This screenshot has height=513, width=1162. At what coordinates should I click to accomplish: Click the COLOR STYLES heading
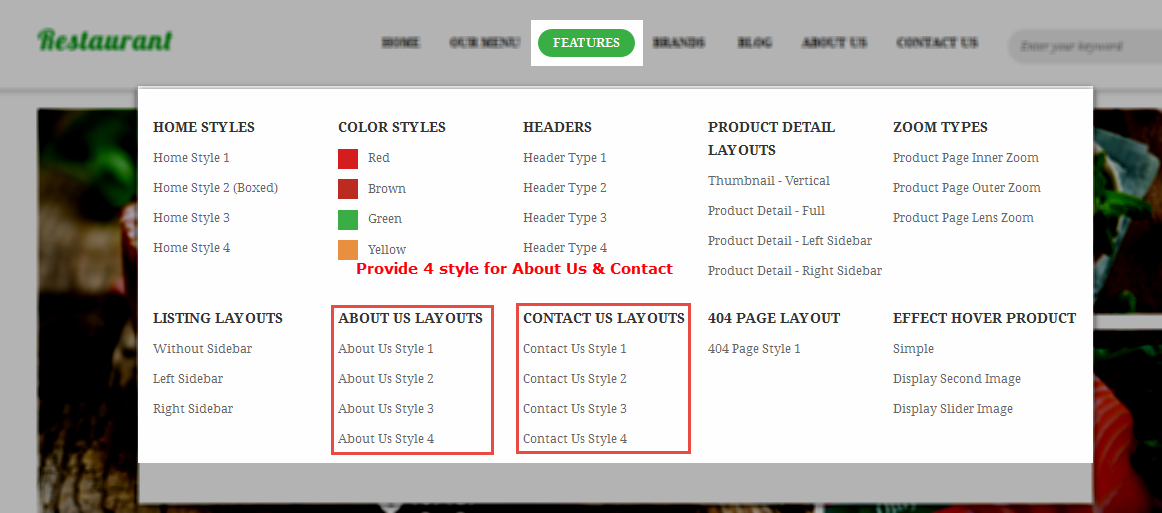tap(392, 128)
